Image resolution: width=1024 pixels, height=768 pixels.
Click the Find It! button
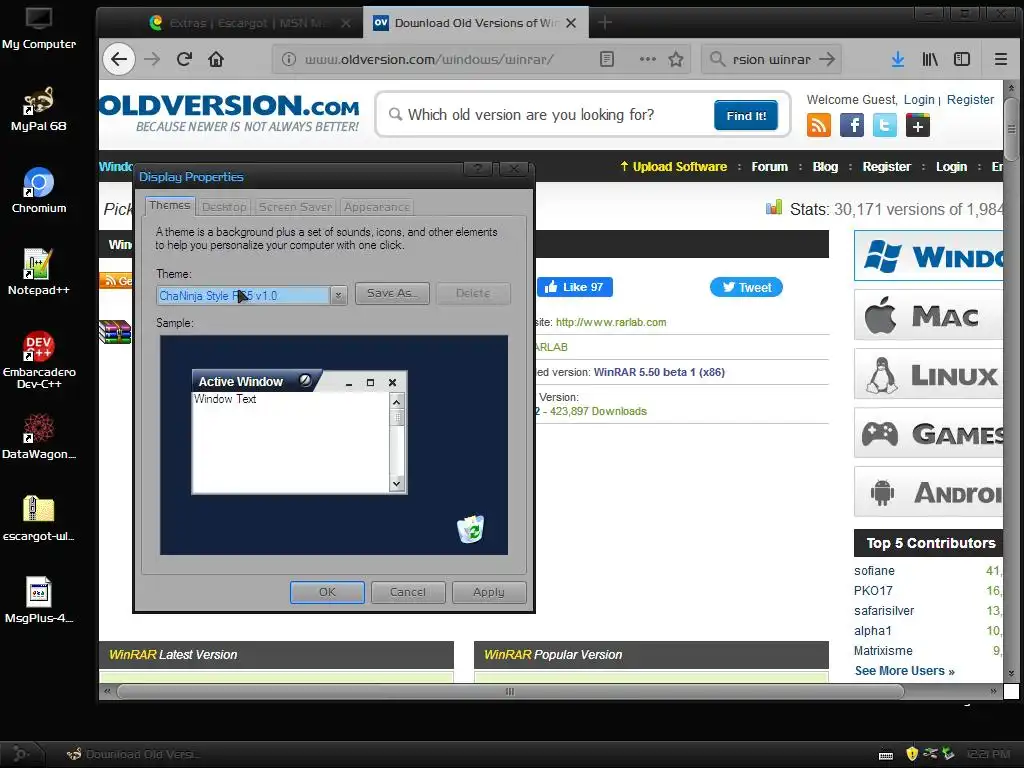(746, 116)
